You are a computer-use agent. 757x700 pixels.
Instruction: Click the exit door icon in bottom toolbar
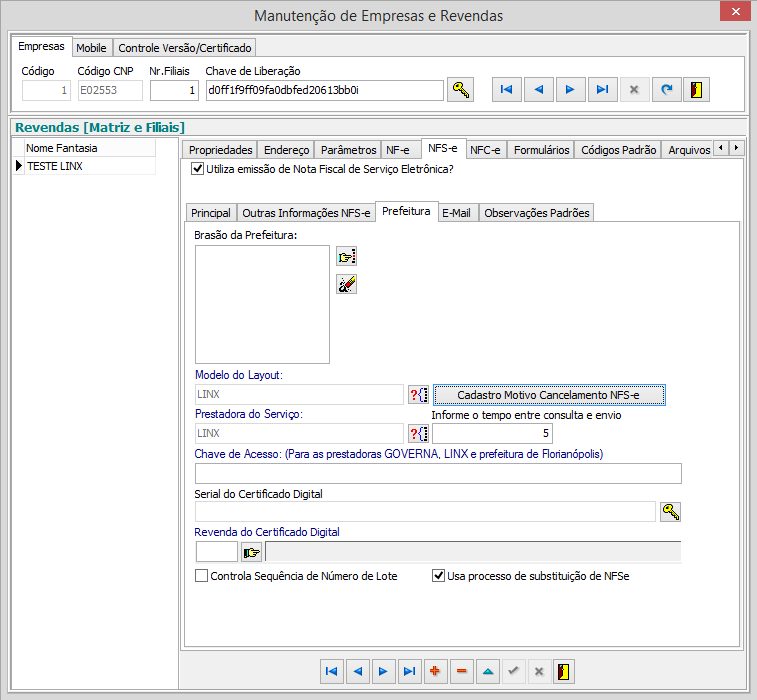tap(564, 671)
